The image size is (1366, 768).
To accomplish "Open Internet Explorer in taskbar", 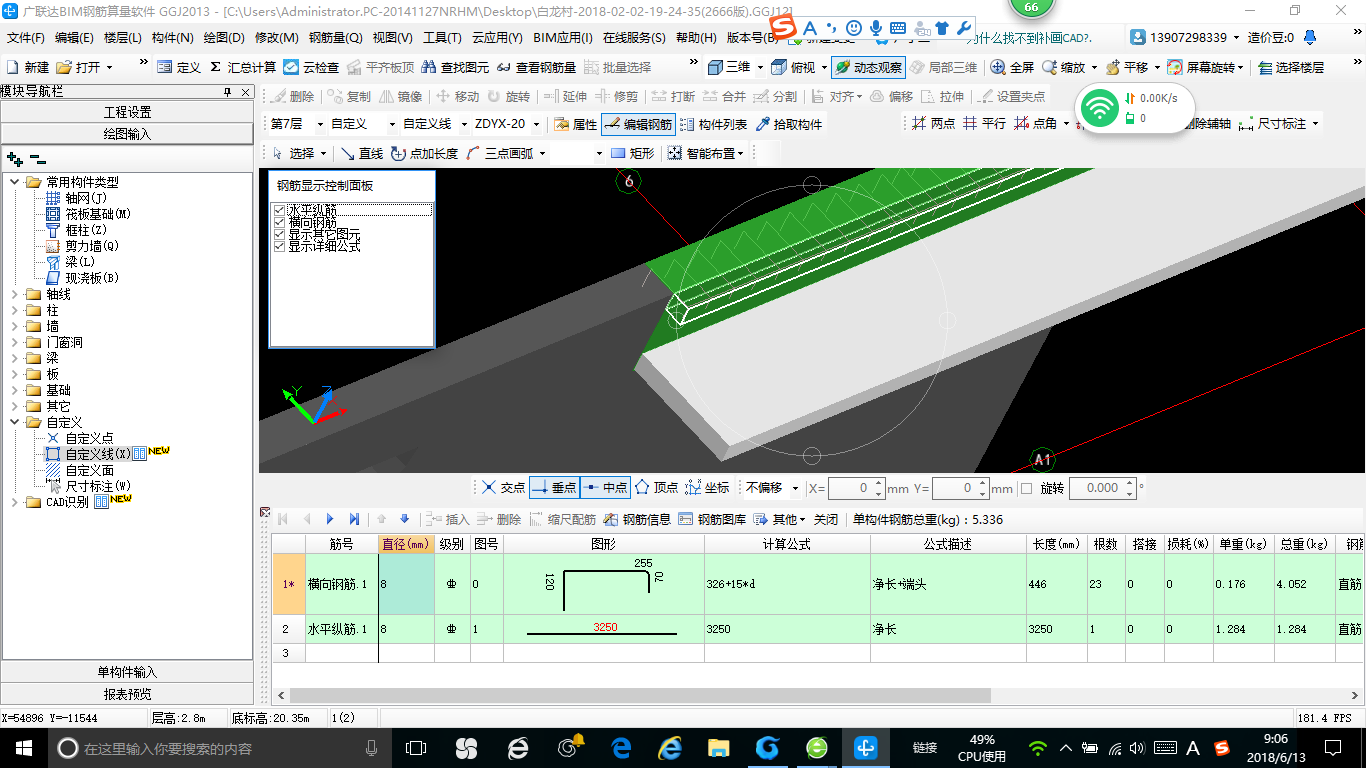I will click(669, 747).
